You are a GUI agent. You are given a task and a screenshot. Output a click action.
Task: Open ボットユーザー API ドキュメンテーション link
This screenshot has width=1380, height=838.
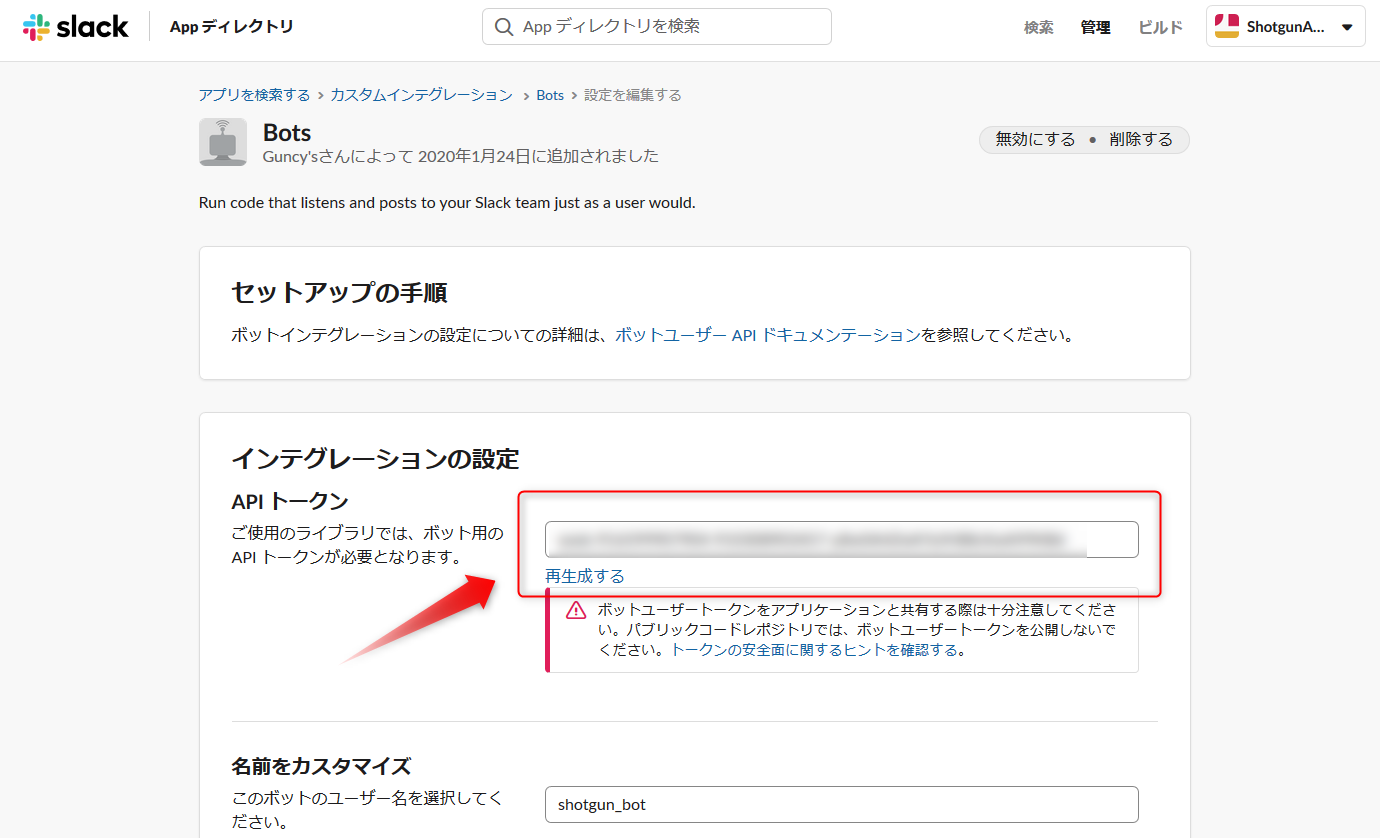pos(767,335)
